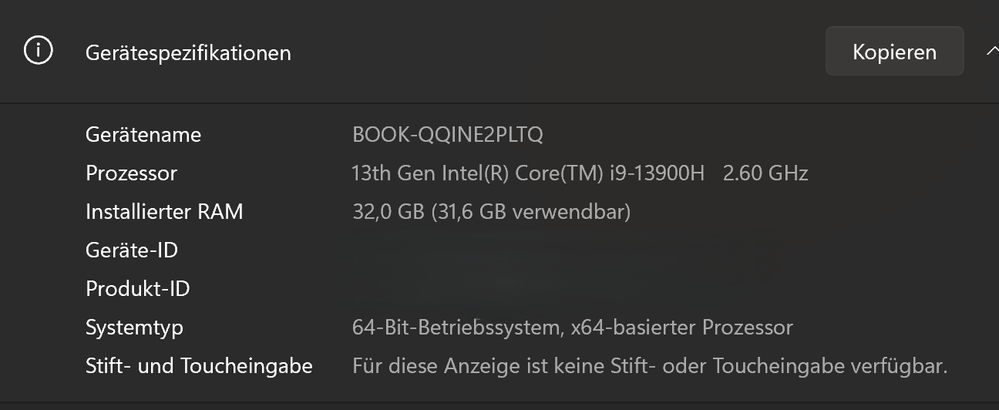999x410 pixels.
Task: Click the Prozessor label
Action: (131, 173)
